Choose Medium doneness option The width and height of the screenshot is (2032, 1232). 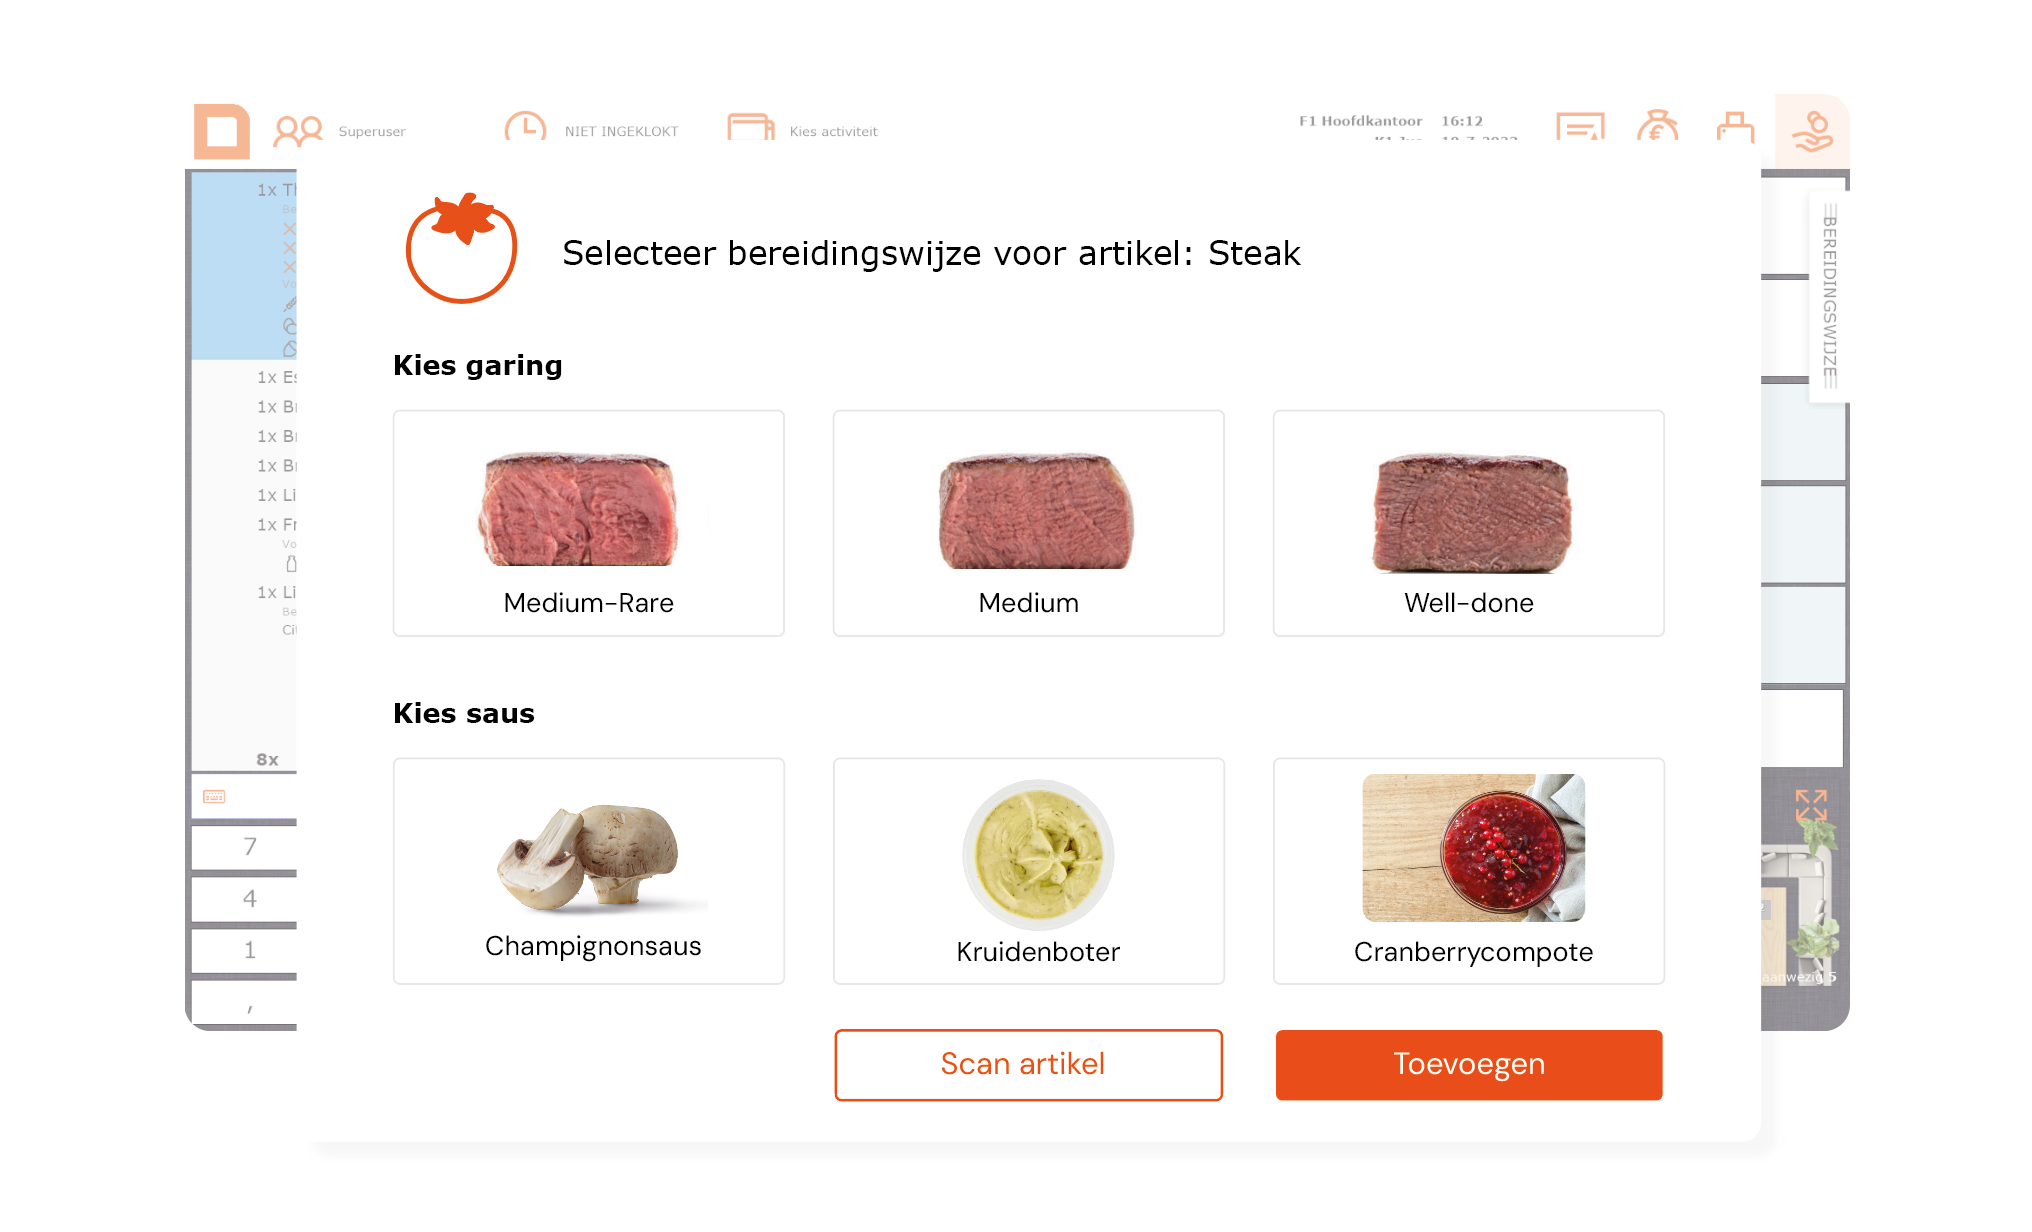click(1028, 523)
